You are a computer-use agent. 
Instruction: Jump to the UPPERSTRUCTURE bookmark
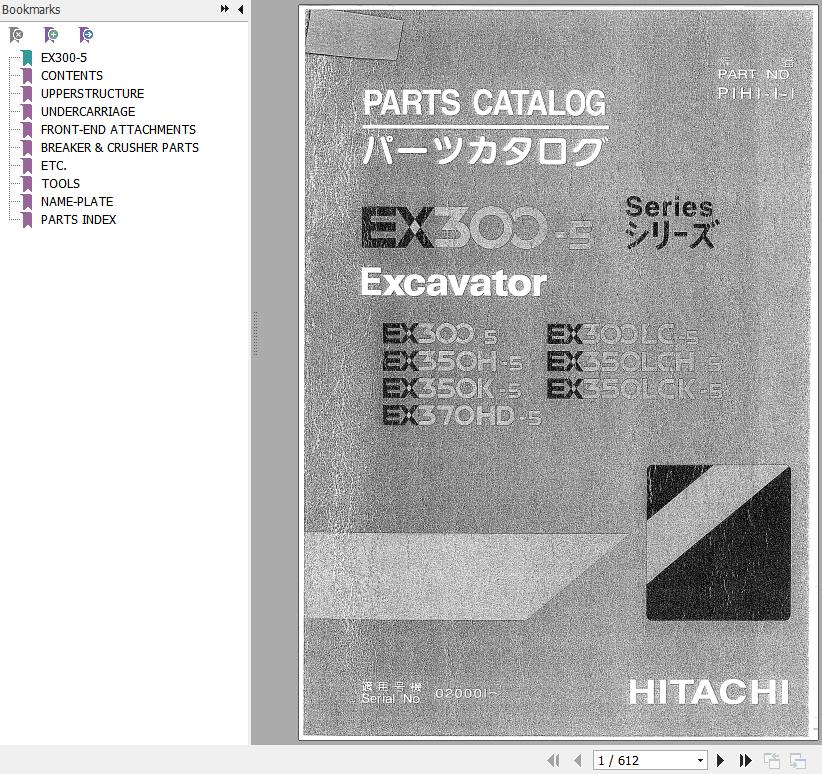[92, 93]
